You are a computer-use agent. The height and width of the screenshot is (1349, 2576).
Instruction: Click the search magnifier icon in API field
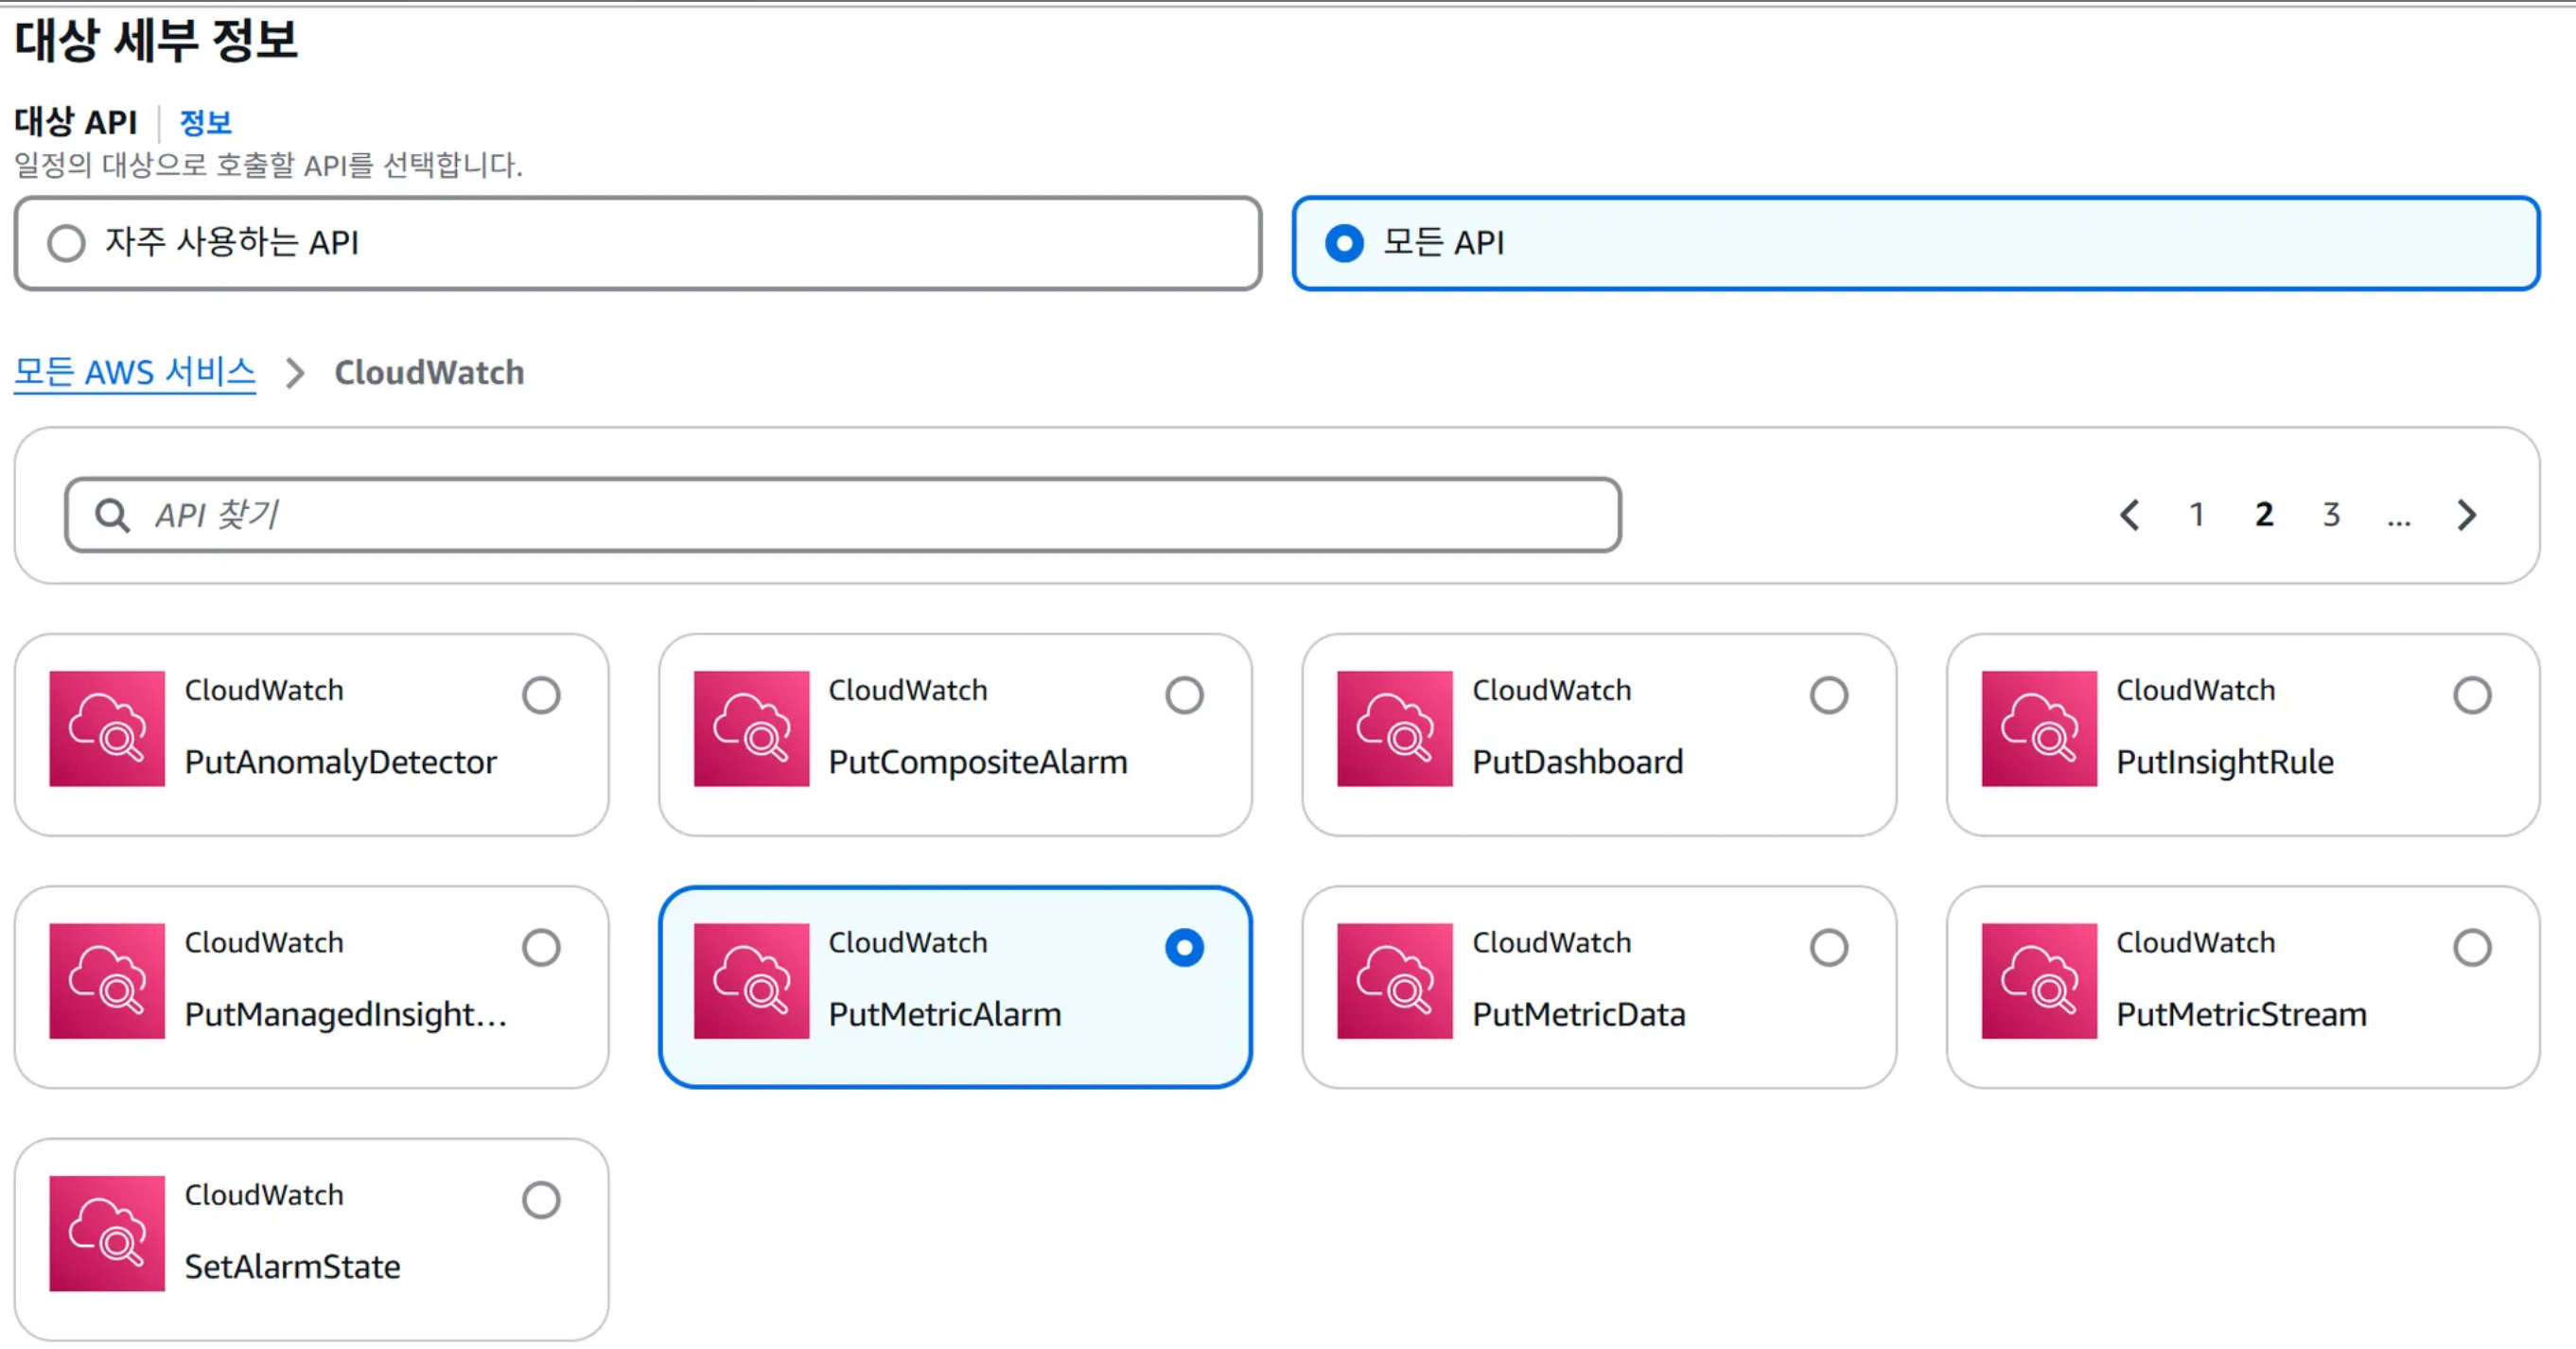(x=112, y=515)
